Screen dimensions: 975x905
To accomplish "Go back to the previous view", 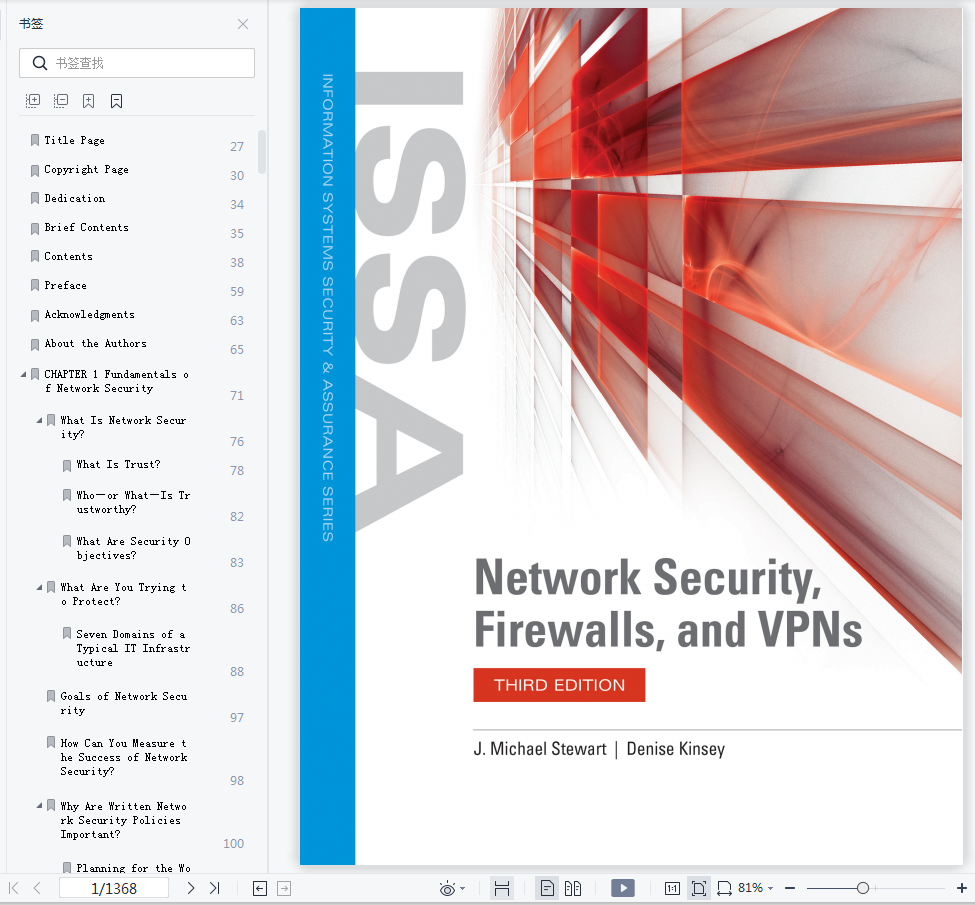I will pos(260,889).
